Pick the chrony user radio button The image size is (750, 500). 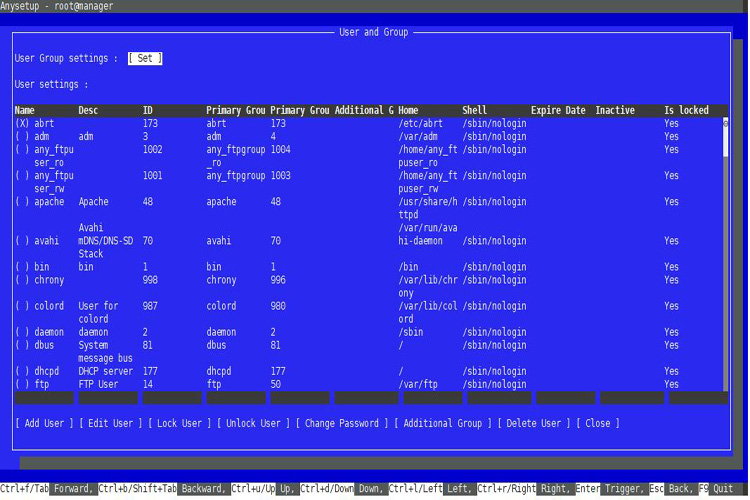(x=22, y=280)
